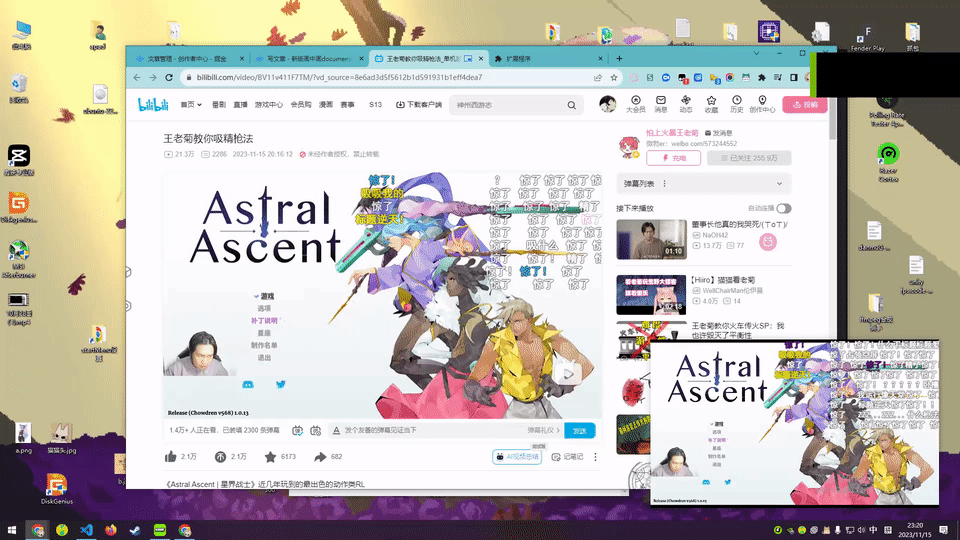
Task: Open more options three-dot menu under video
Action: [x=595, y=457]
